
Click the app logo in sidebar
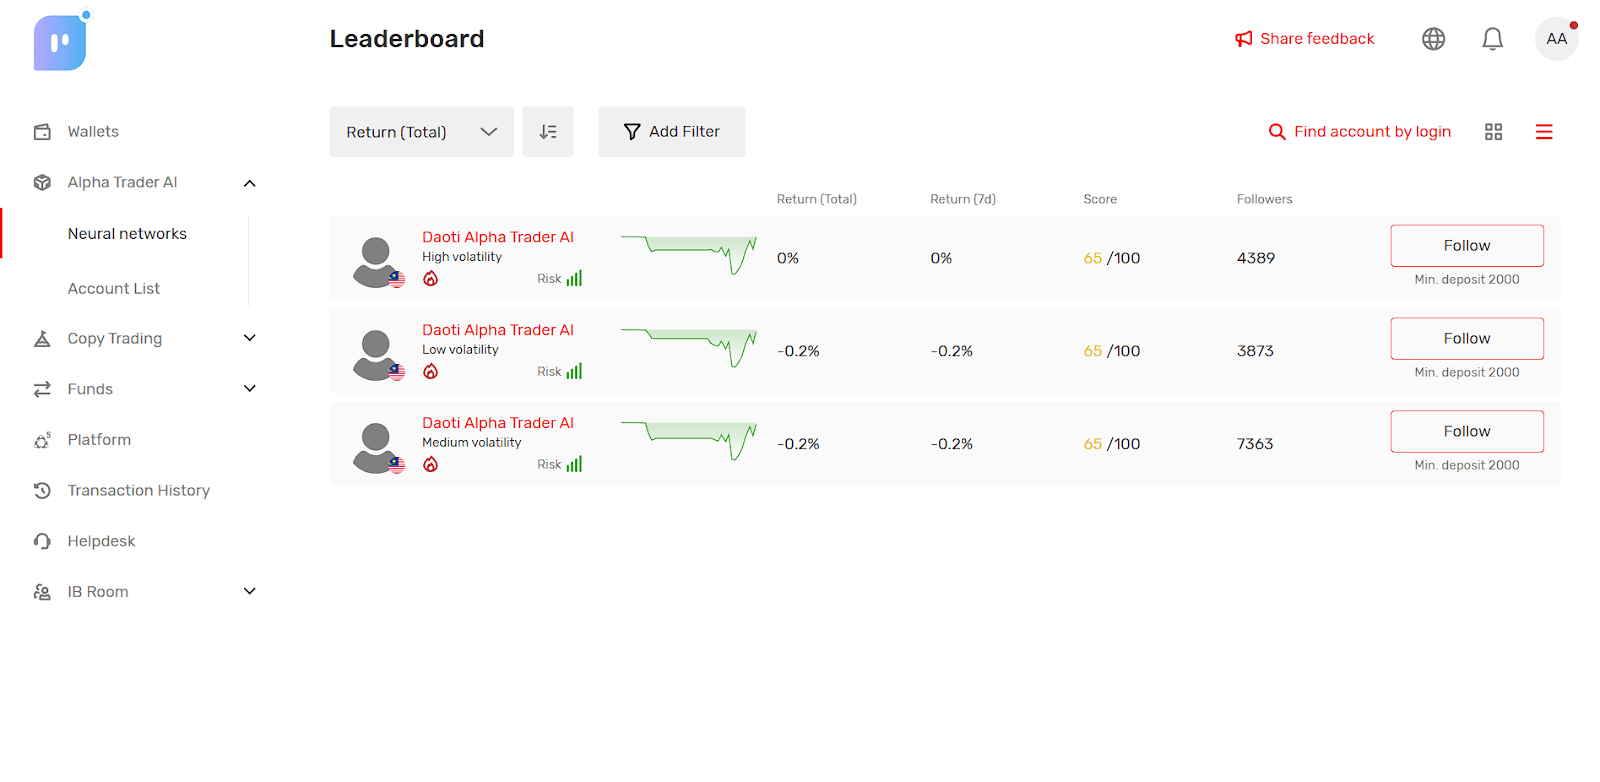[60, 43]
